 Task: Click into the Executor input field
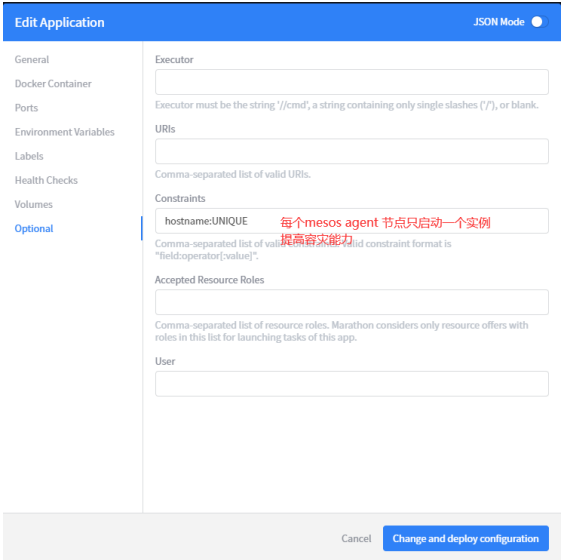coord(352,82)
